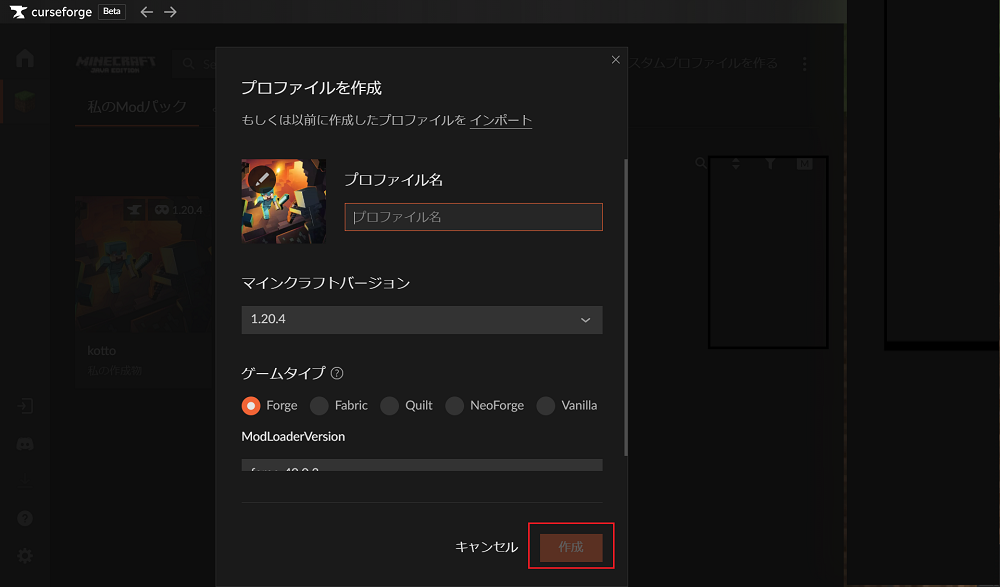1000x587 pixels.
Task: Select the Forge game type
Action: pyautogui.click(x=251, y=405)
